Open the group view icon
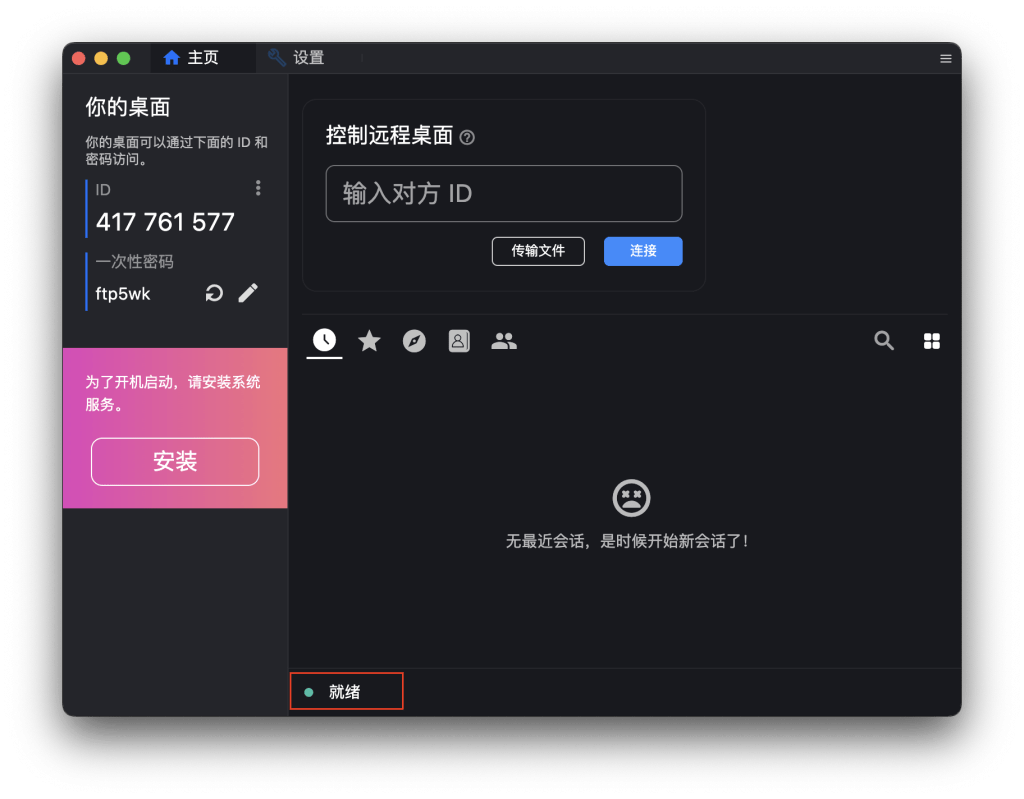The width and height of the screenshot is (1024, 799). [504, 340]
